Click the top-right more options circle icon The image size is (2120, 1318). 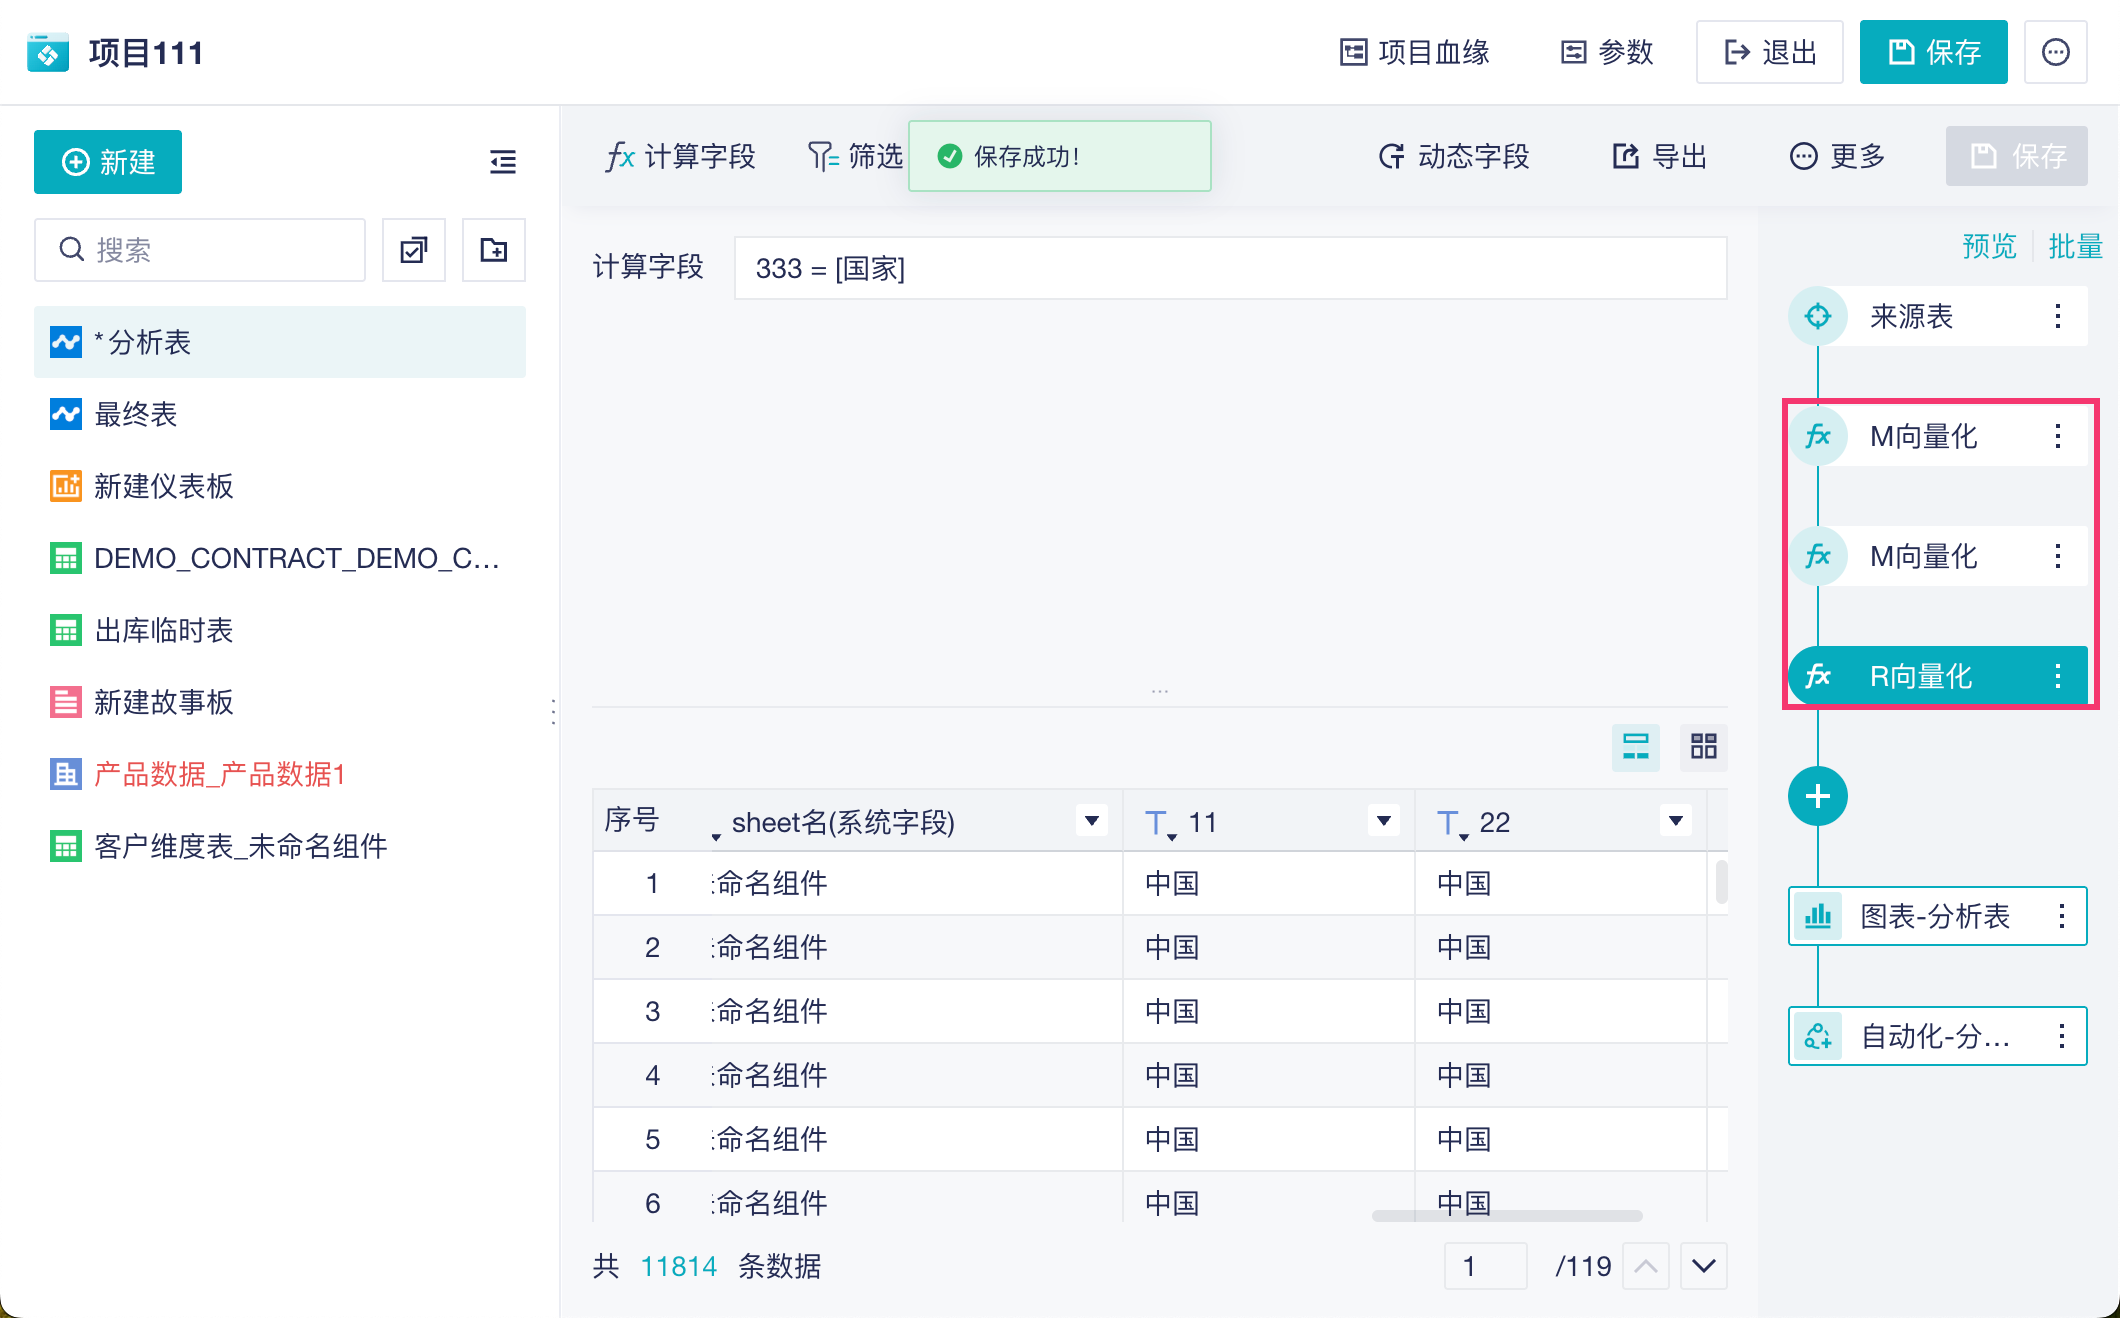tap(2055, 52)
